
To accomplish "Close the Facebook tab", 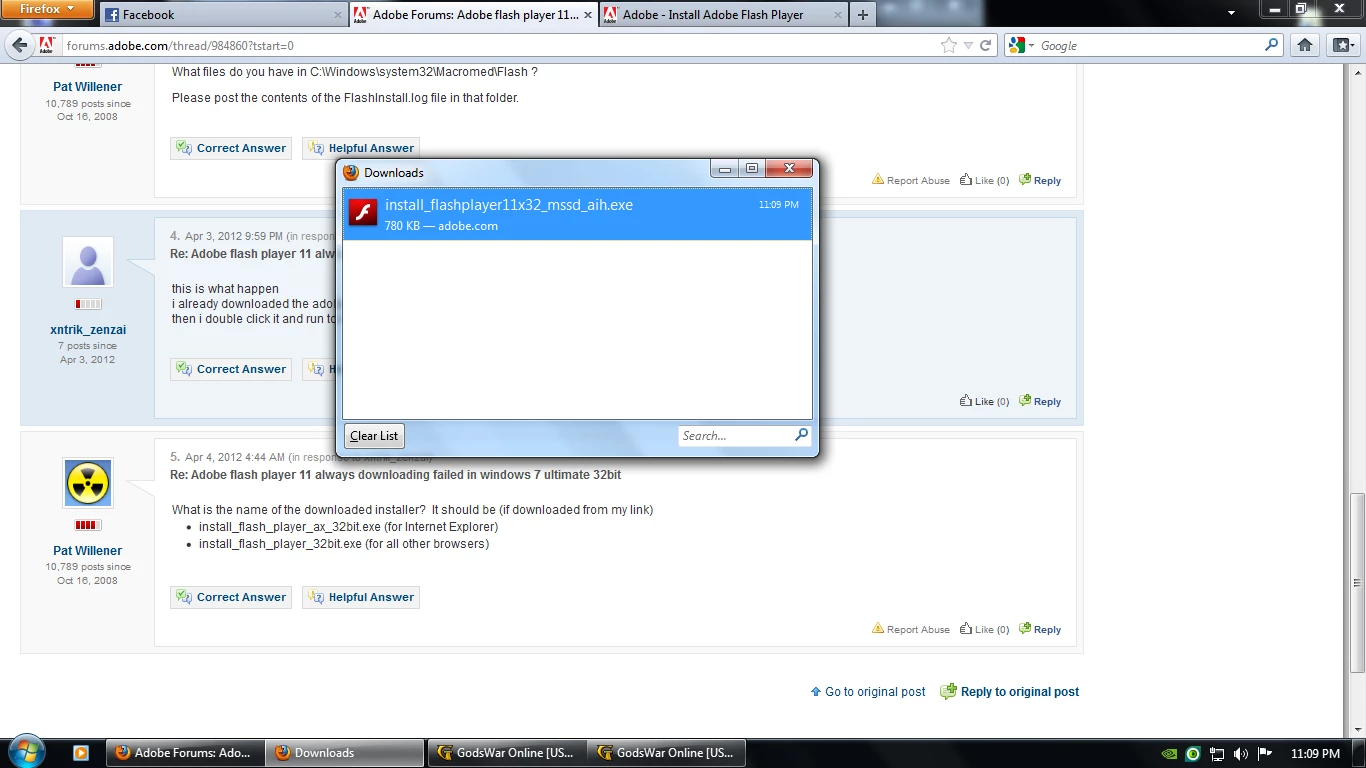I will click(x=337, y=15).
